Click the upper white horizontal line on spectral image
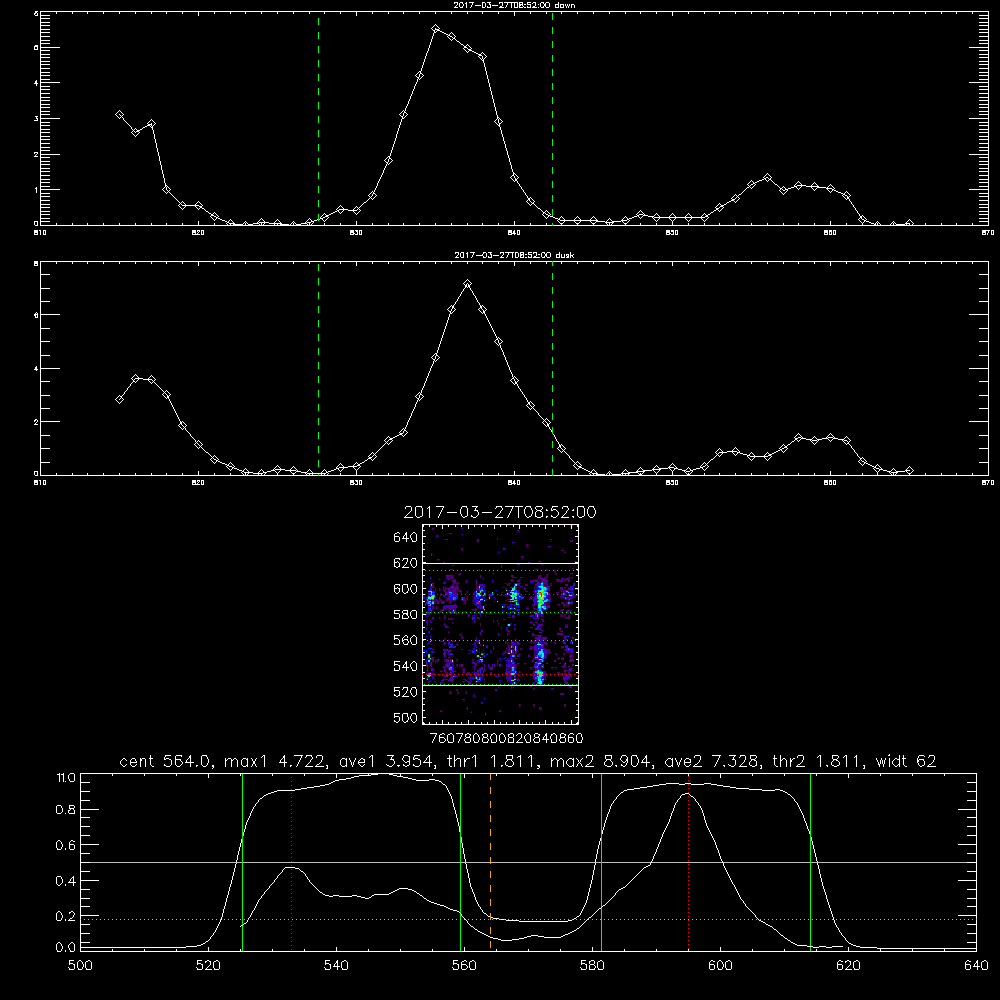This screenshot has width=1000, height=1000. click(x=501, y=563)
